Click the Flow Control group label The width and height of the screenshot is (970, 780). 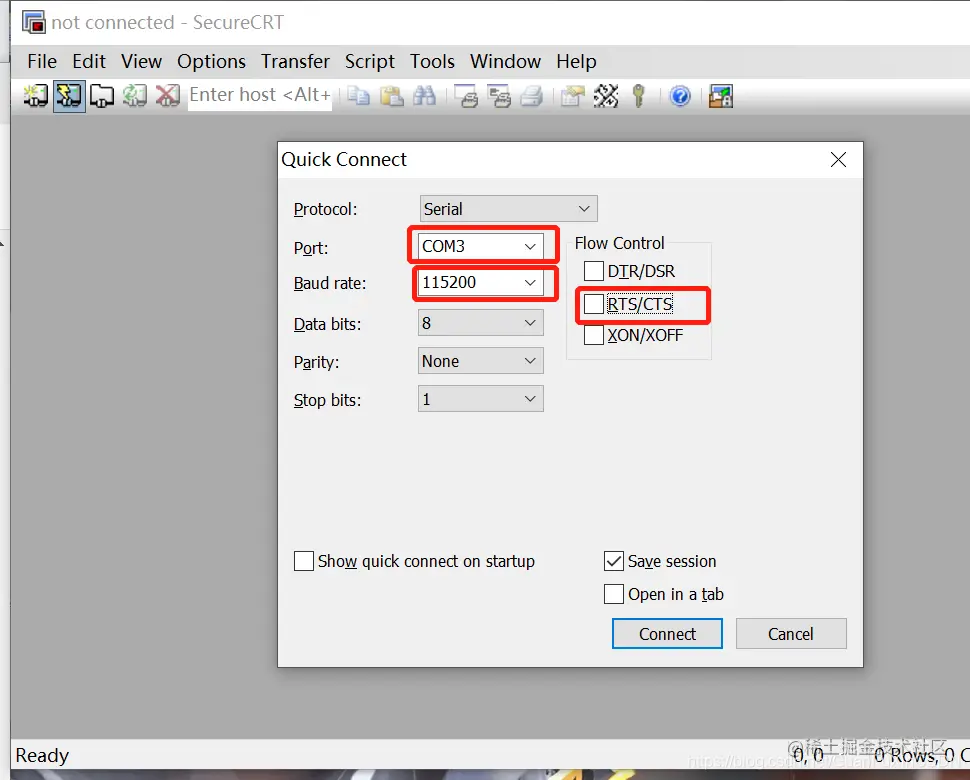point(619,243)
